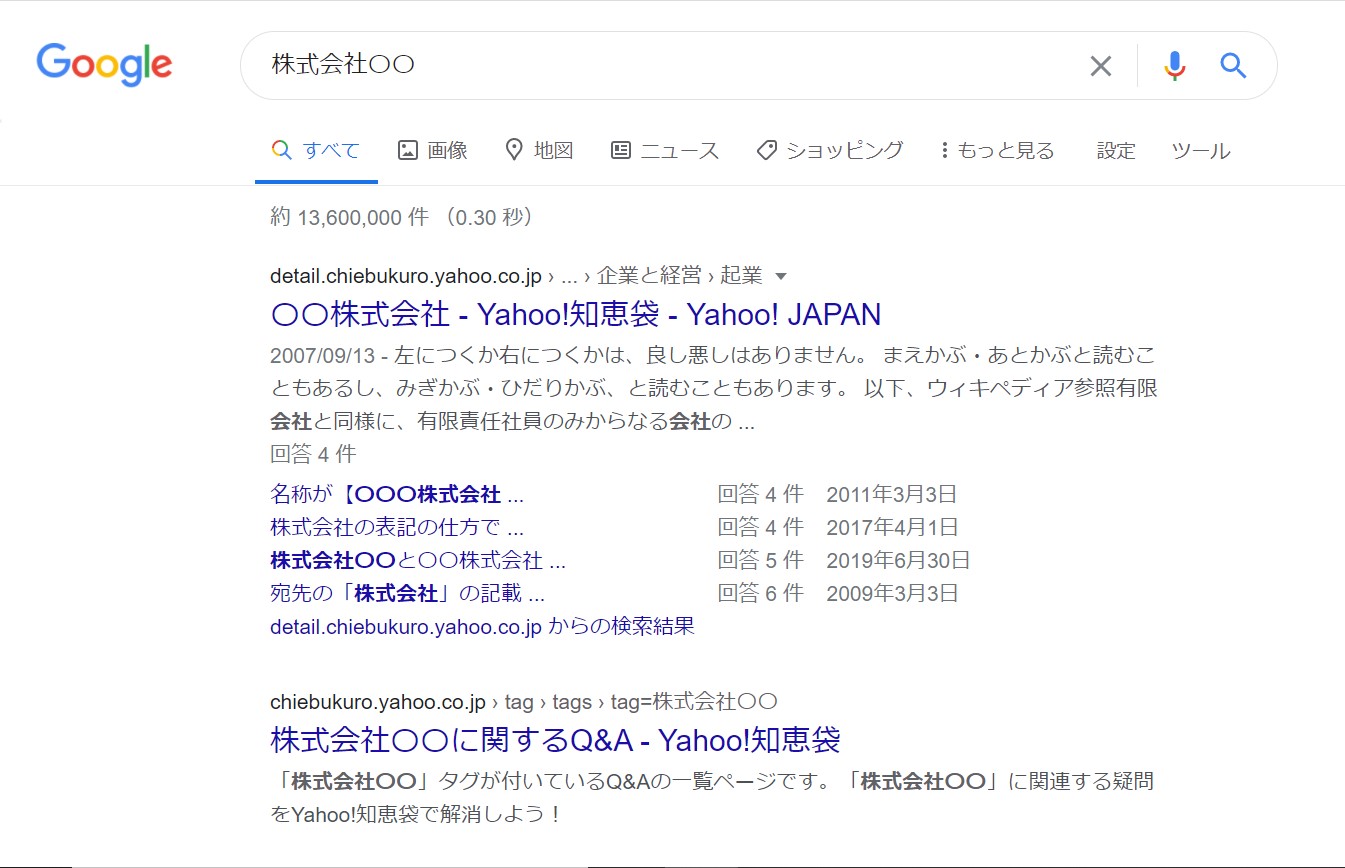This screenshot has height=868, width=1345.
Task: Clear the search box with X icon
Action: point(1100,66)
